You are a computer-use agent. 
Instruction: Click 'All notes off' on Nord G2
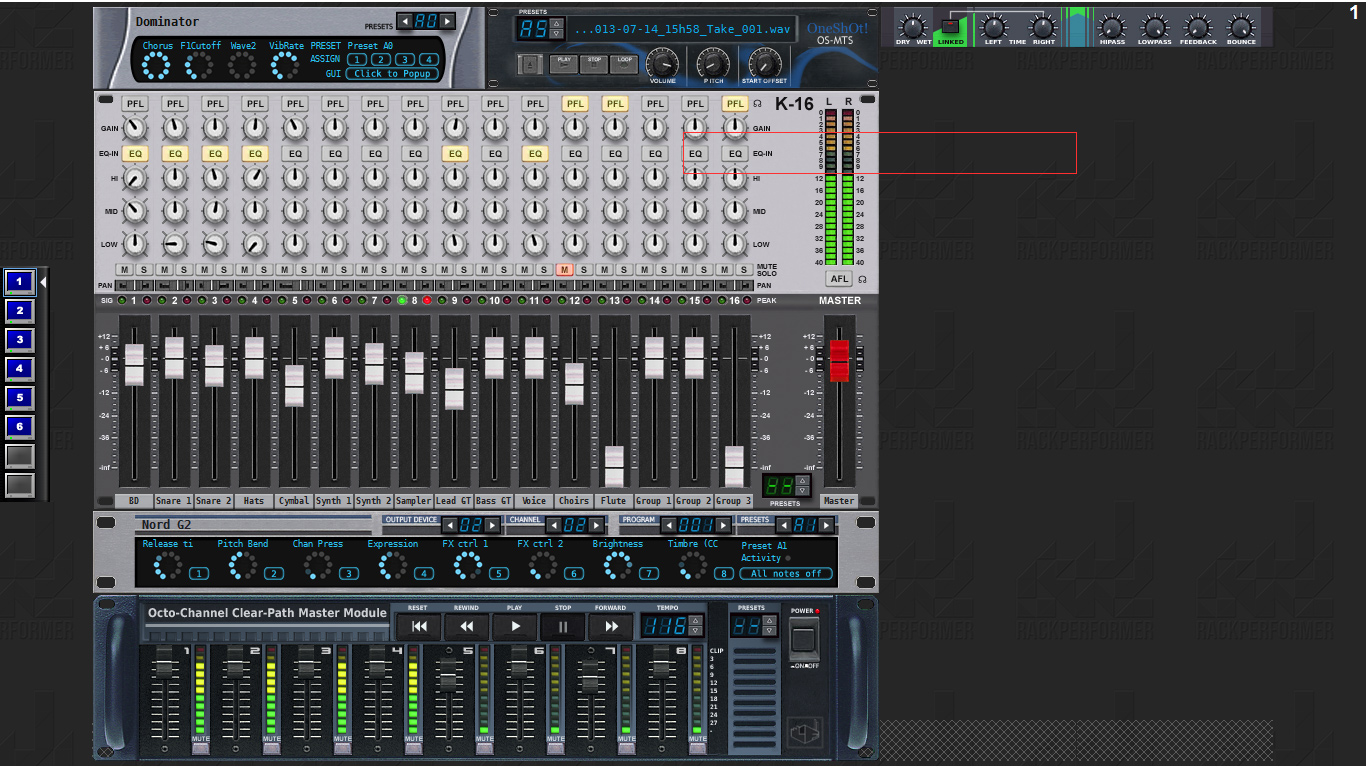pos(785,573)
